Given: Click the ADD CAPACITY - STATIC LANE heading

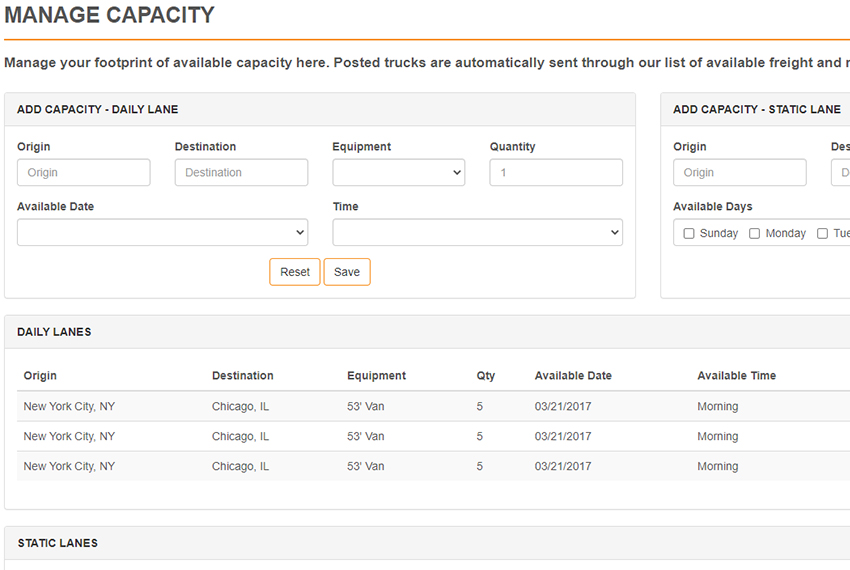Looking at the screenshot, I should (757, 110).
